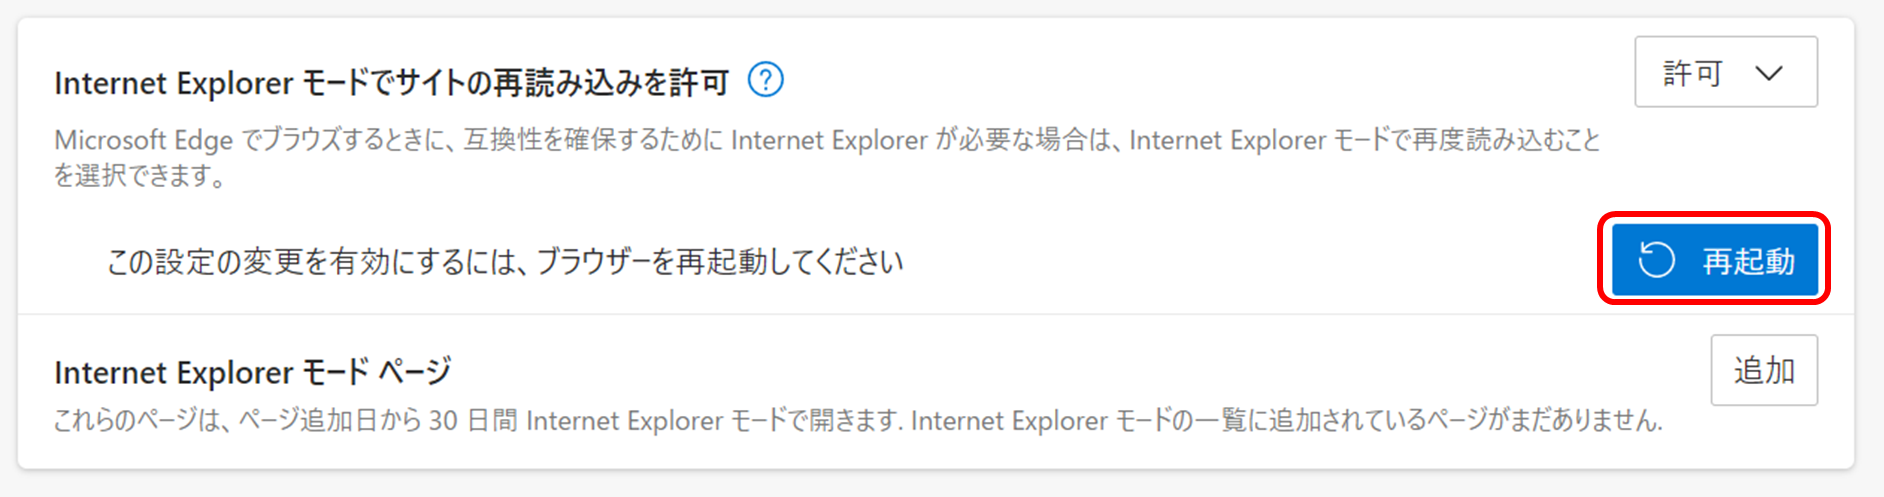
Task: Click the text を選択できます。
Action: 140,176
